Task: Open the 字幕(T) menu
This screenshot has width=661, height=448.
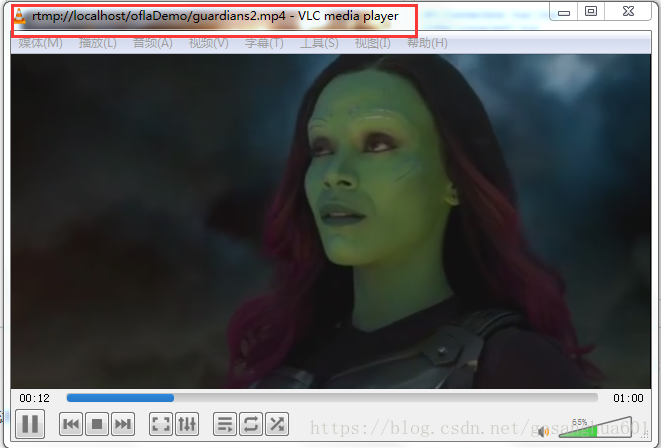Action: coord(264,43)
